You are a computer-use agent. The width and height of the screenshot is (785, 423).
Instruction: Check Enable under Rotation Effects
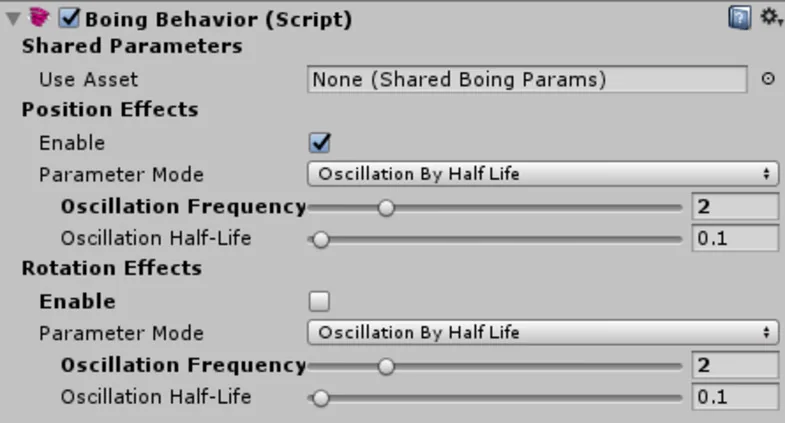click(x=320, y=301)
